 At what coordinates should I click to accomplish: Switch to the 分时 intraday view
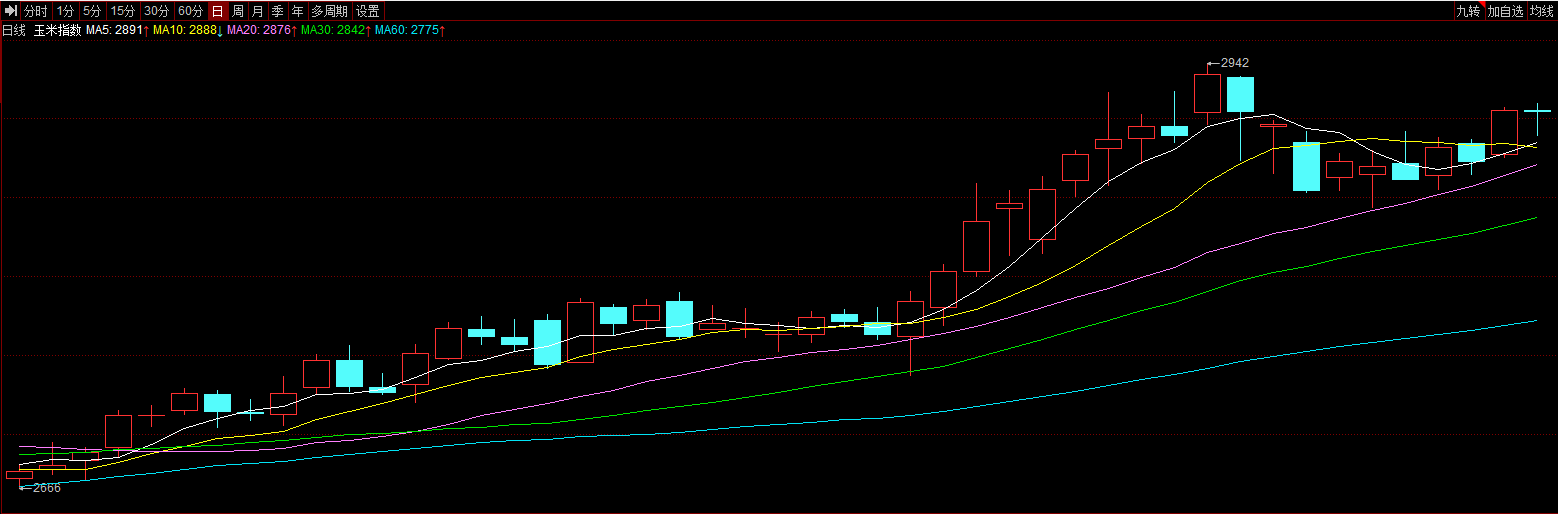[x=35, y=11]
